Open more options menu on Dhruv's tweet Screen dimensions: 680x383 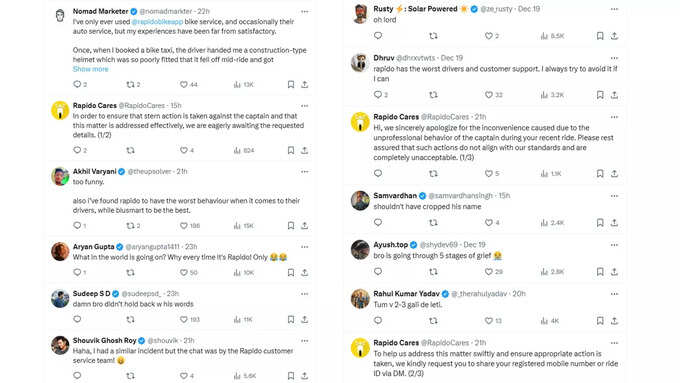(x=615, y=58)
